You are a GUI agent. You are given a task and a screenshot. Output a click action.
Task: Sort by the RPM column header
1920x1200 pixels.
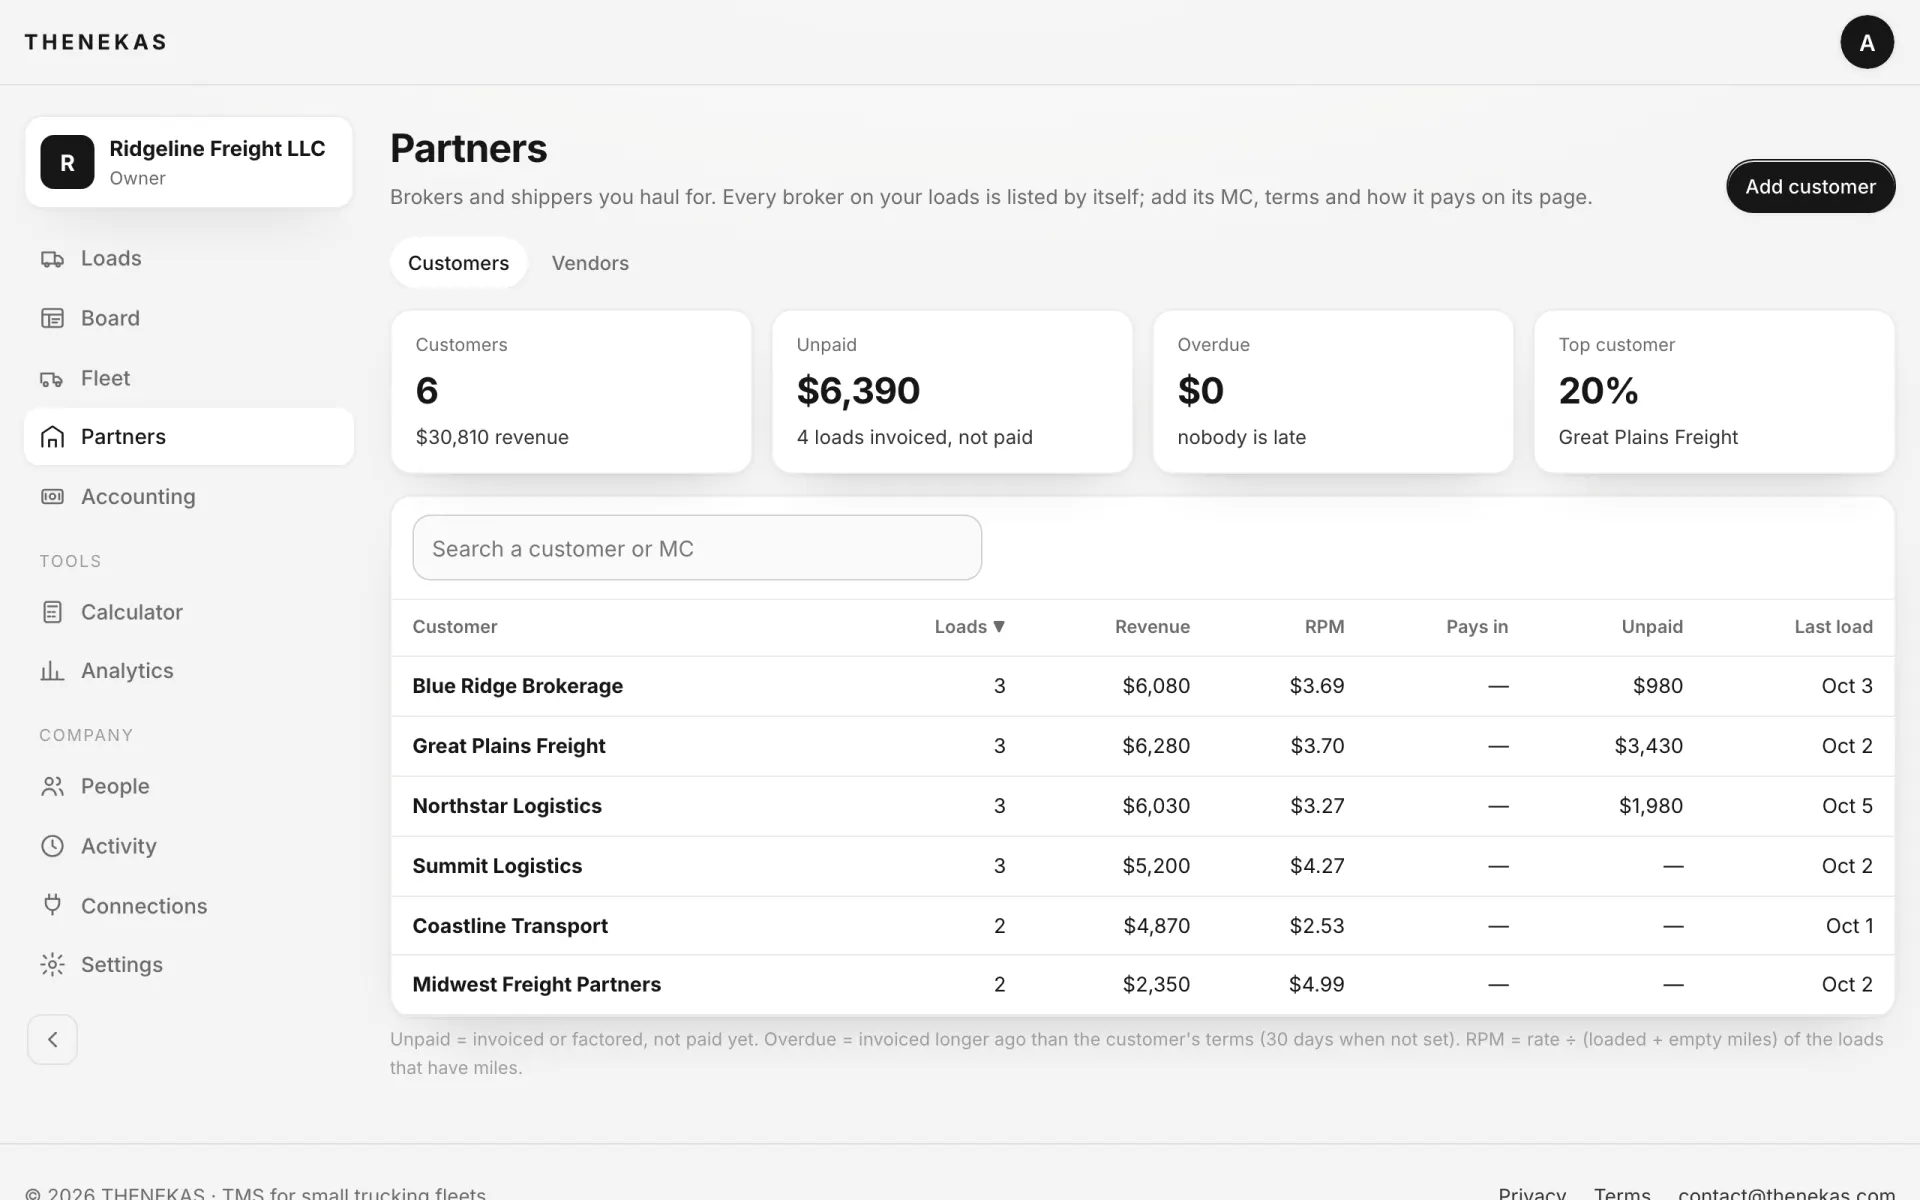tap(1324, 627)
